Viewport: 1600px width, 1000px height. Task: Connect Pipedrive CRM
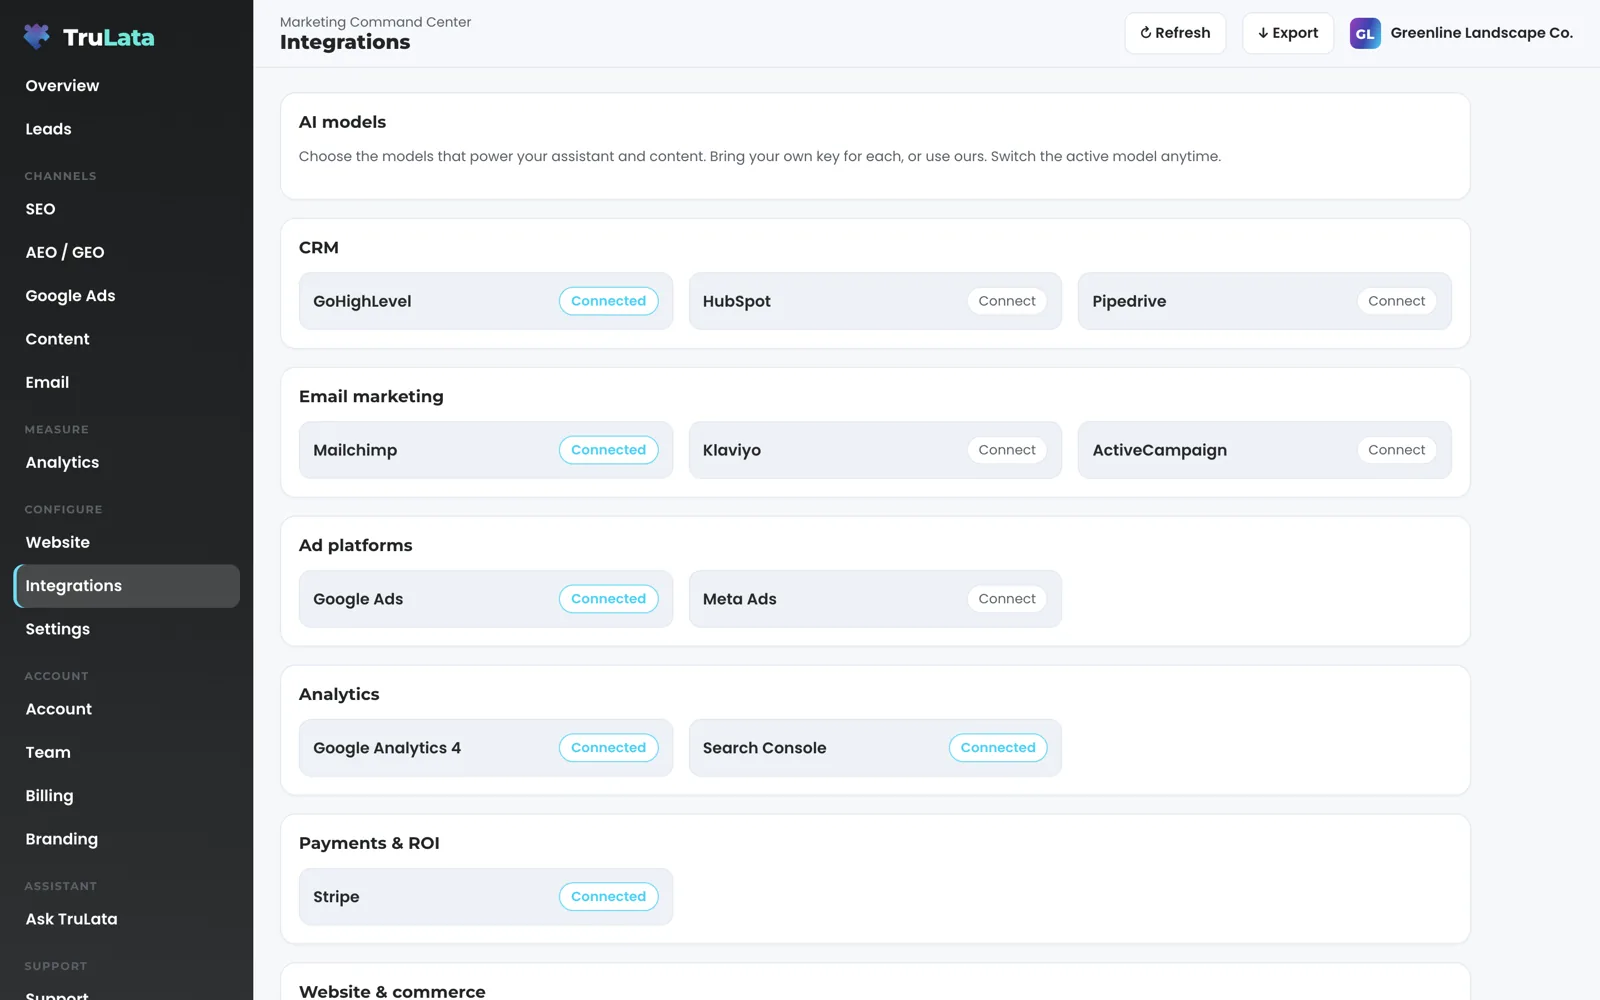(x=1396, y=301)
